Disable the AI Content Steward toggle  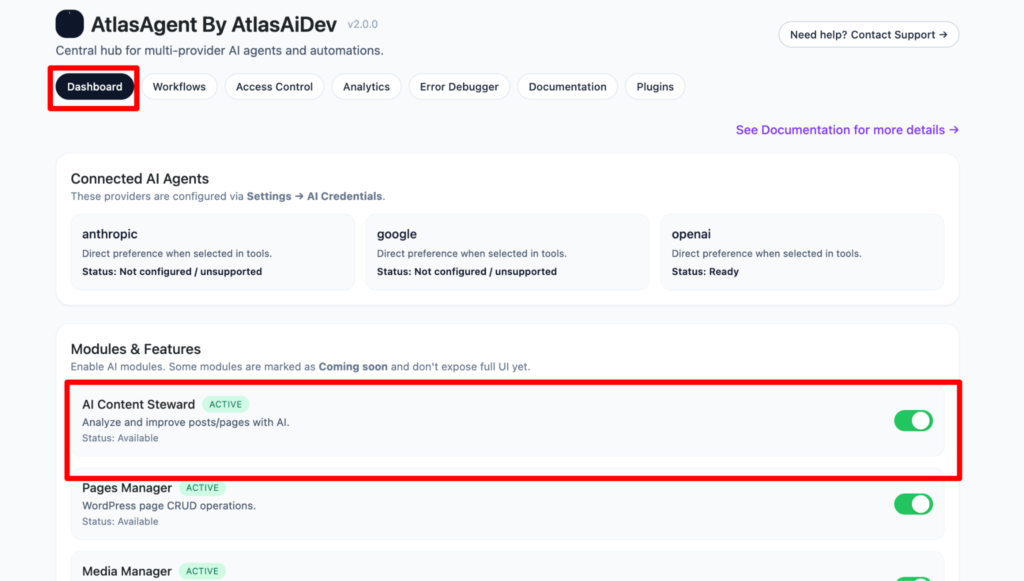(913, 421)
